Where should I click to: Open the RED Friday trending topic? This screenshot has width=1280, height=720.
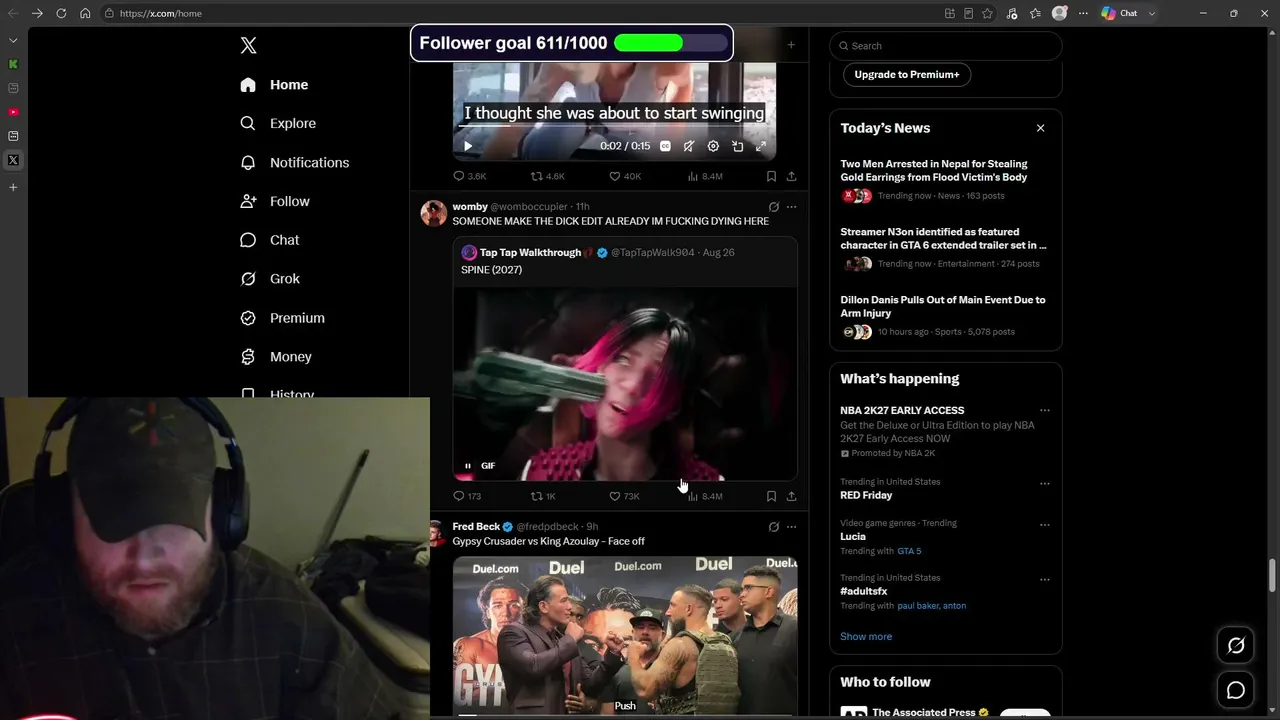[866, 495]
